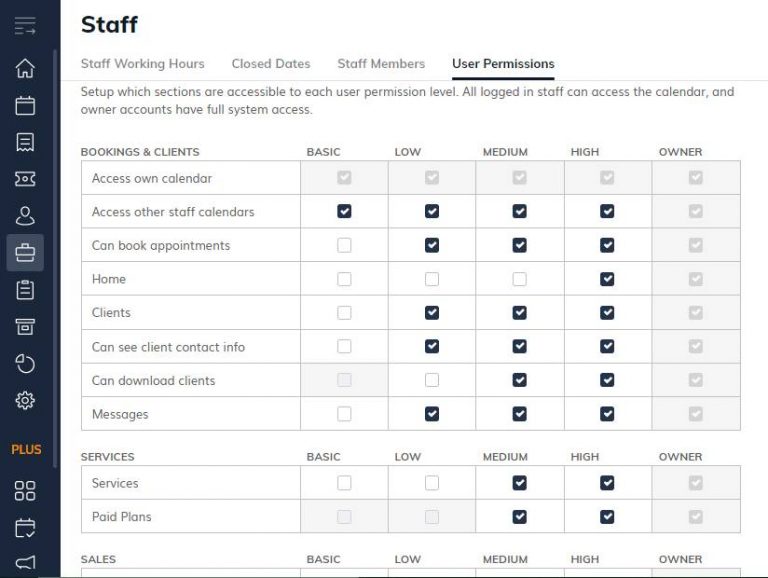Enable Can book appointments for Basic

click(344, 245)
